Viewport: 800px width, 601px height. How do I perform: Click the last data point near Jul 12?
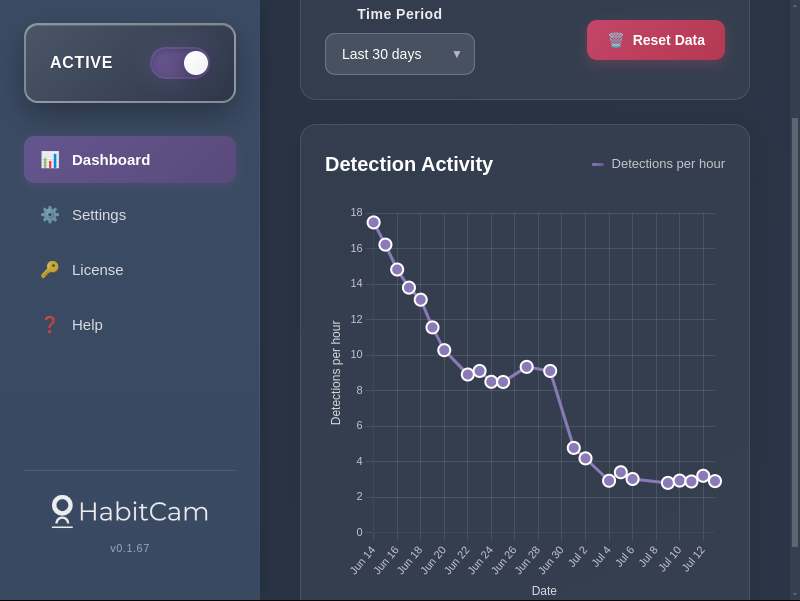click(714, 481)
